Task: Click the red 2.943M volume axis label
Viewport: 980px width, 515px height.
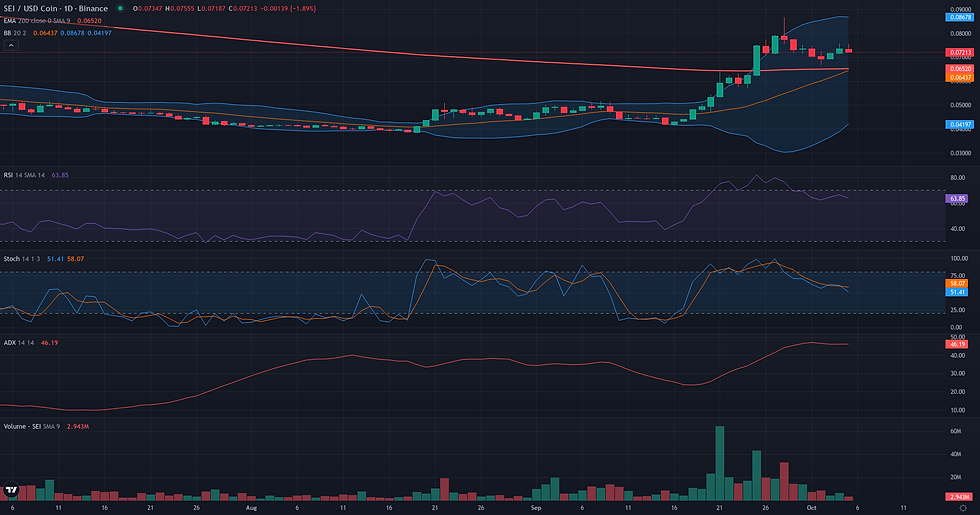Action: point(959,497)
